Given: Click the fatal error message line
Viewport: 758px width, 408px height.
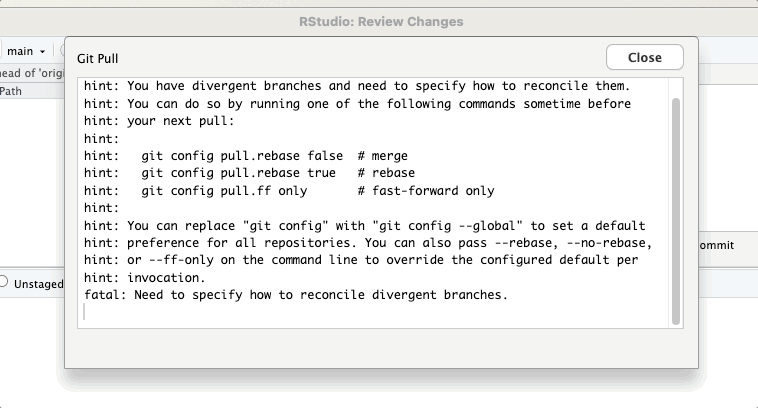Looking at the screenshot, I should [x=296, y=295].
